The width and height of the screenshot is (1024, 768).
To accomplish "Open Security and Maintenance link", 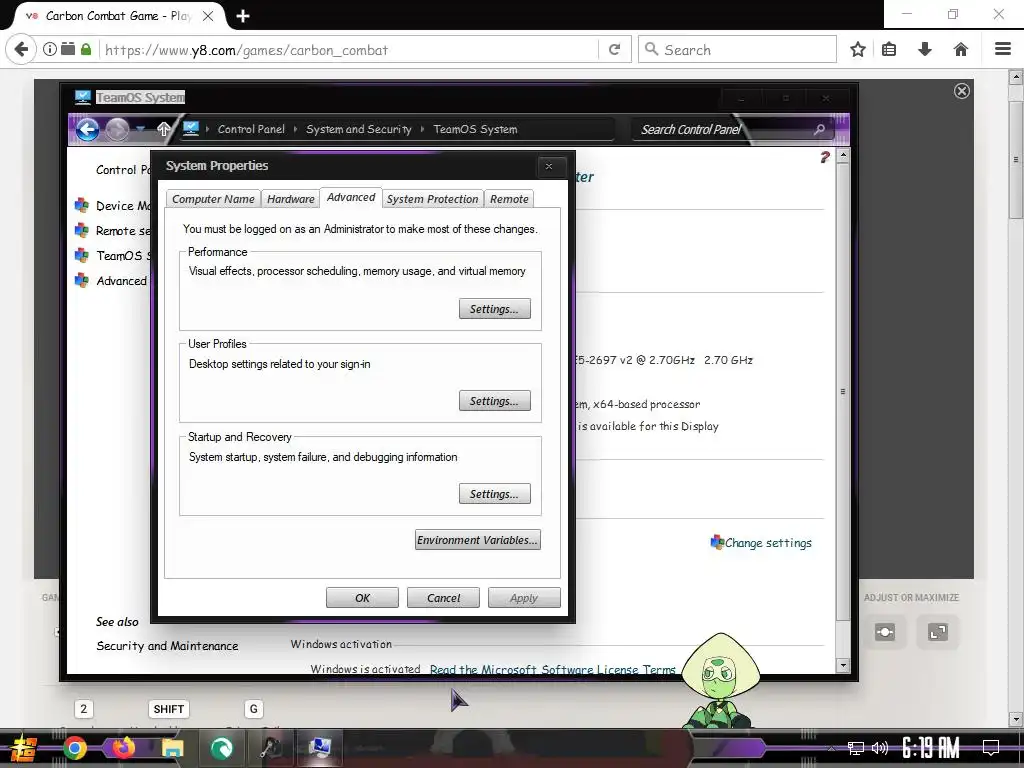I will tap(167, 646).
